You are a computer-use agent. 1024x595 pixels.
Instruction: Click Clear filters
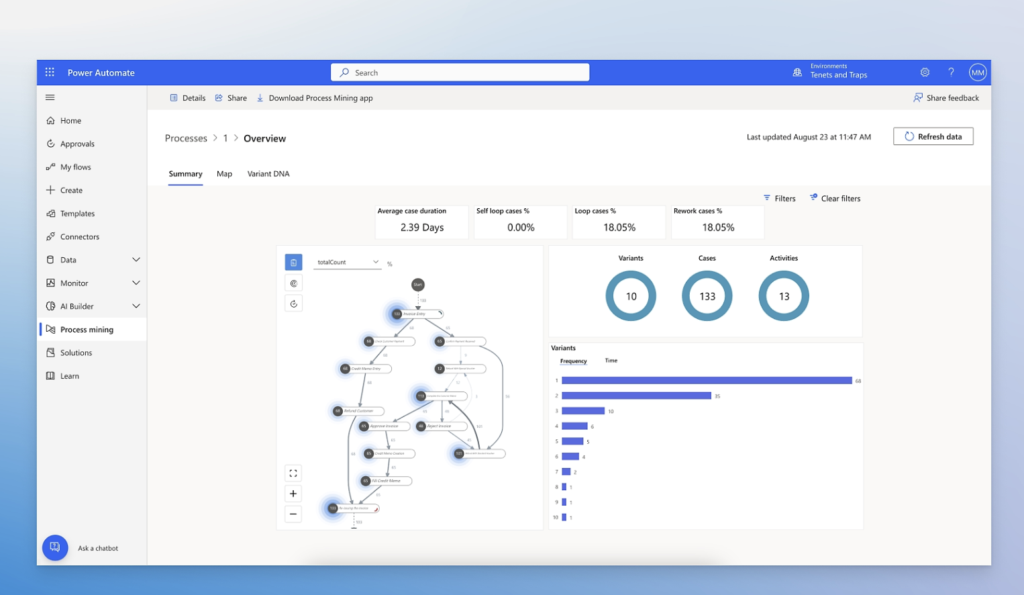click(835, 198)
